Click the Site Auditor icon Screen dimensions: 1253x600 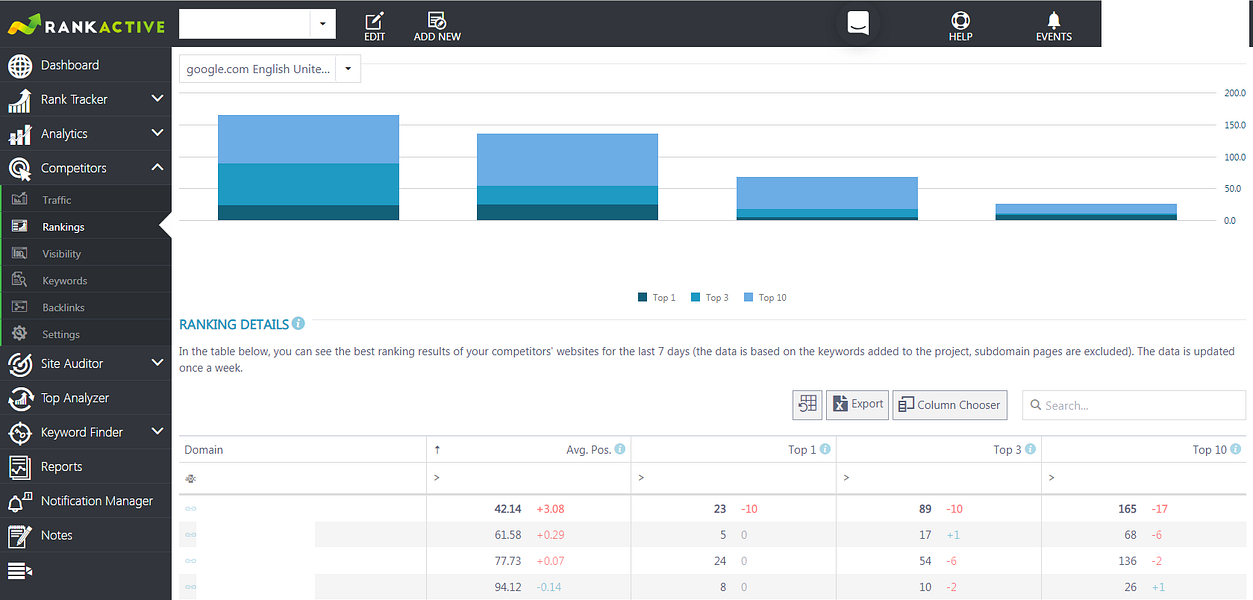20,364
